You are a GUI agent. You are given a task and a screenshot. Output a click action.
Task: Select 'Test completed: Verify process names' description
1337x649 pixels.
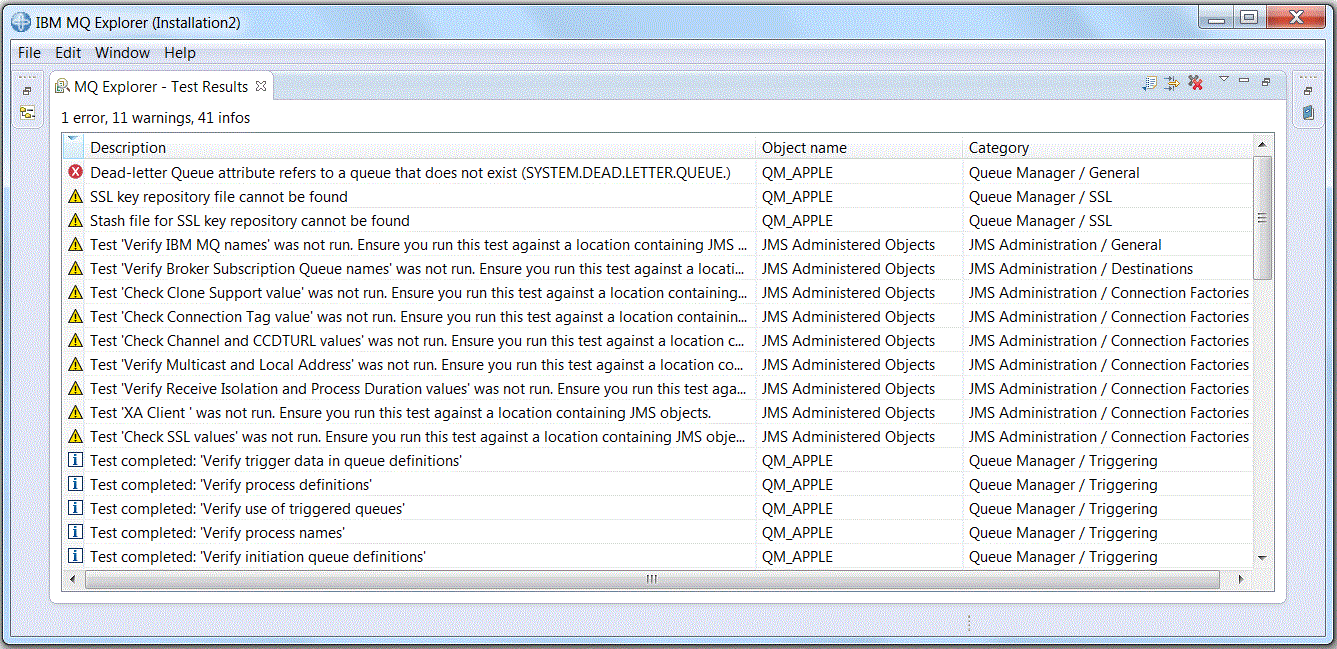click(217, 533)
